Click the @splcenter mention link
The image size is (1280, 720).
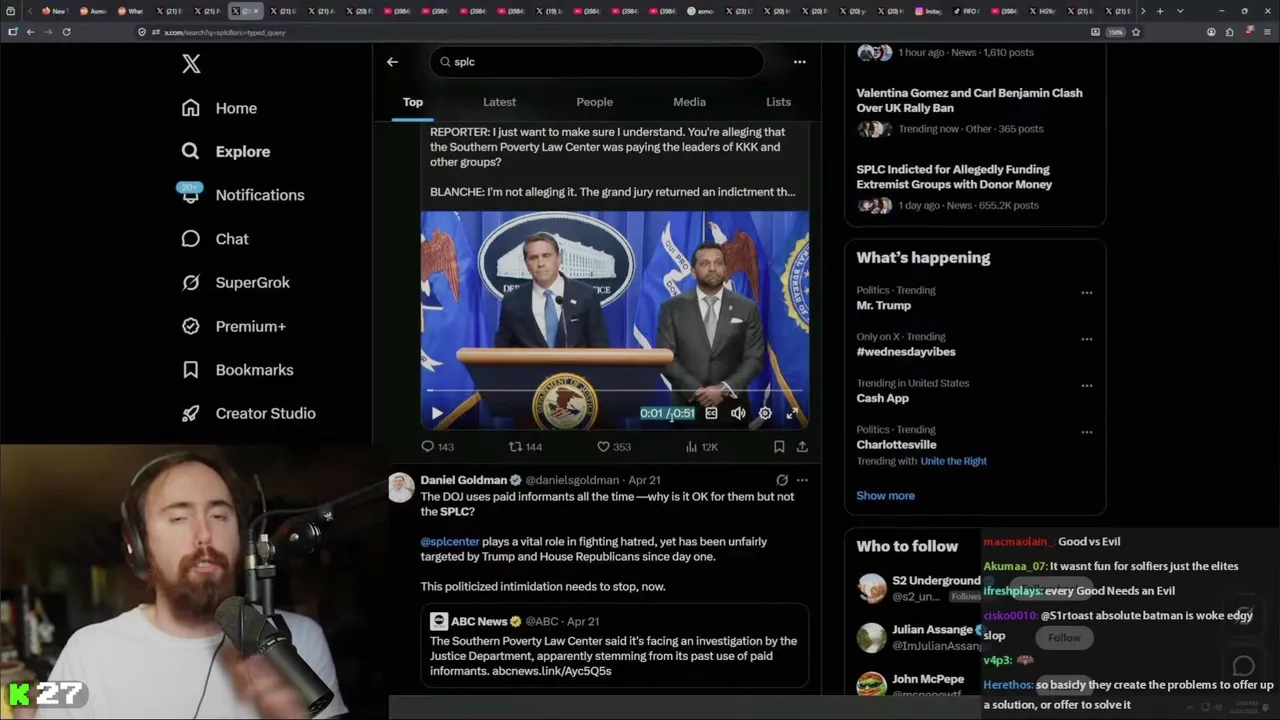[450, 541]
